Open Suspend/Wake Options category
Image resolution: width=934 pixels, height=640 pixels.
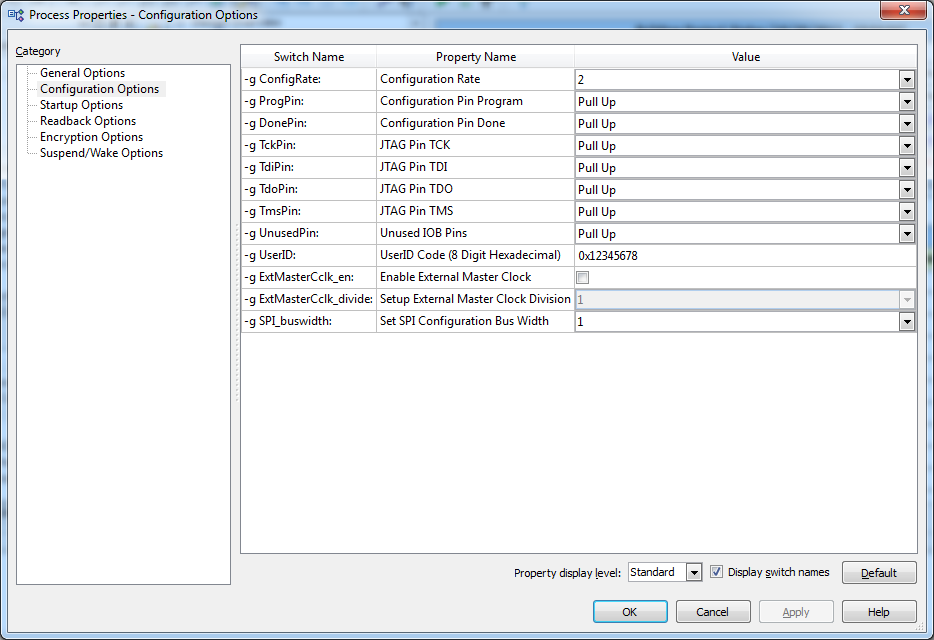[x=101, y=153]
